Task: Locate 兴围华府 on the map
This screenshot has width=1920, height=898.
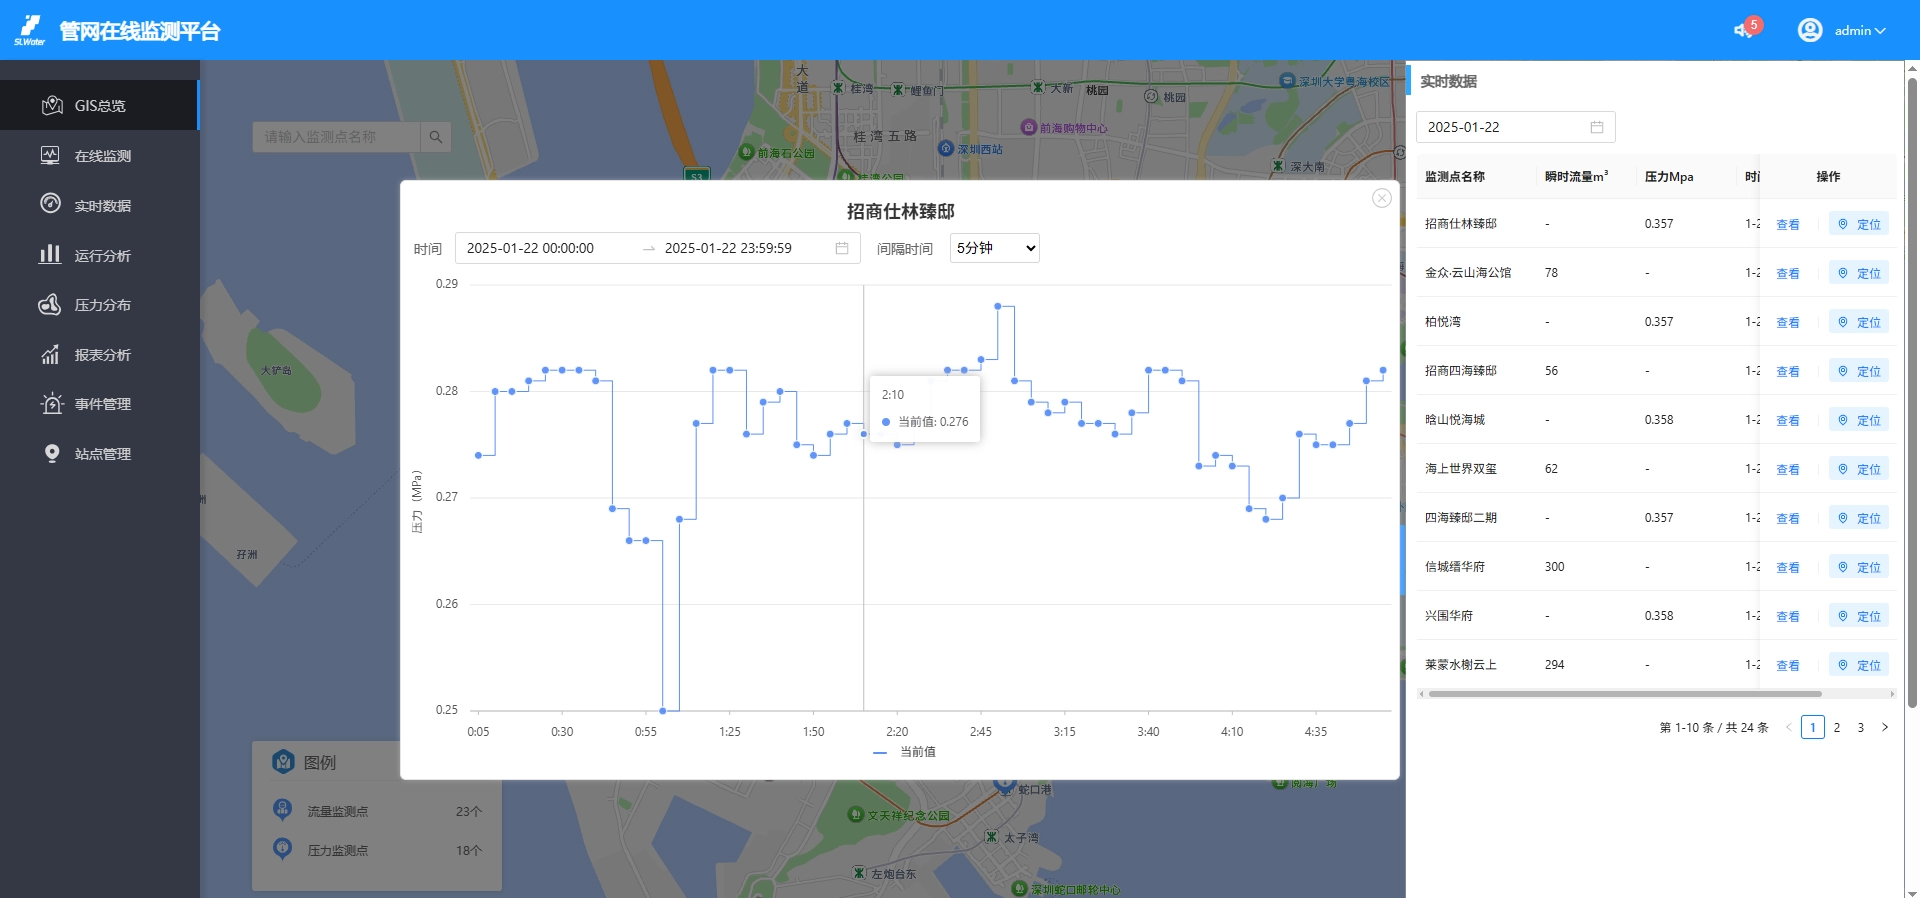Action: point(1859,617)
